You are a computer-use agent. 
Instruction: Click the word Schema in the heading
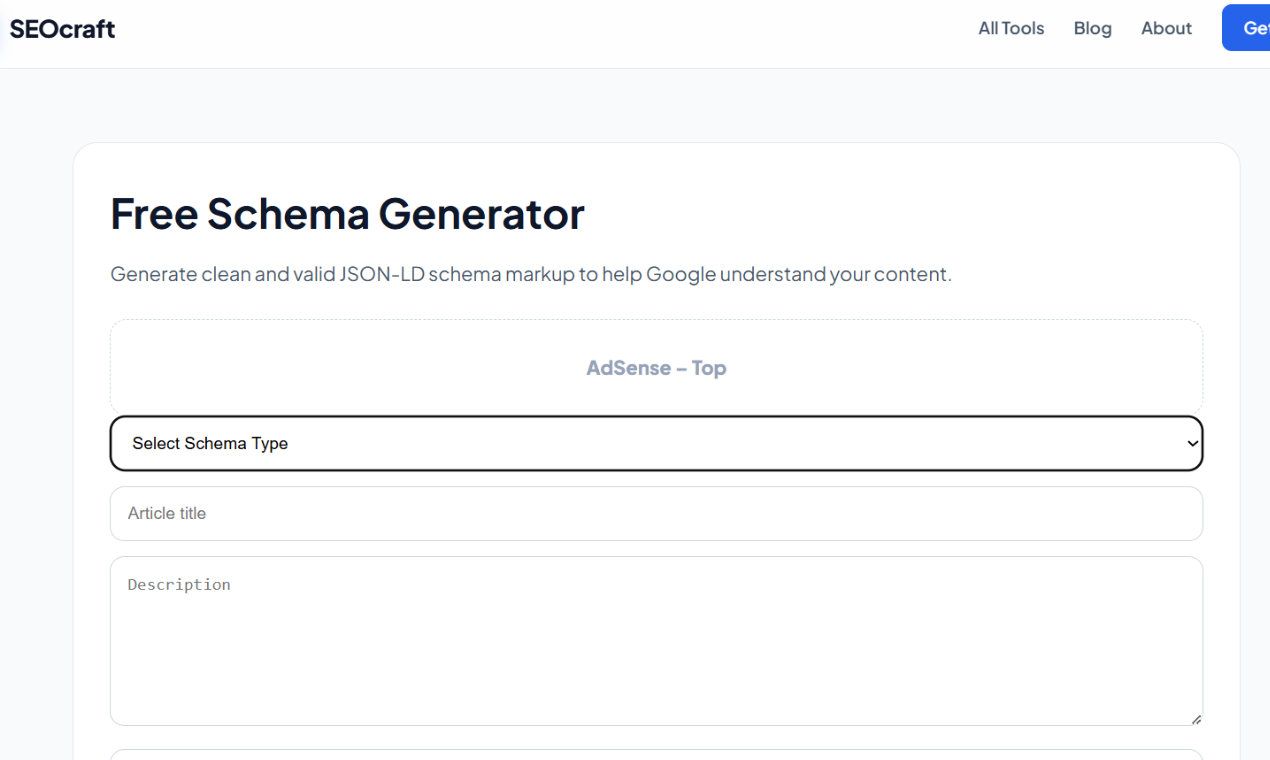tap(286, 214)
